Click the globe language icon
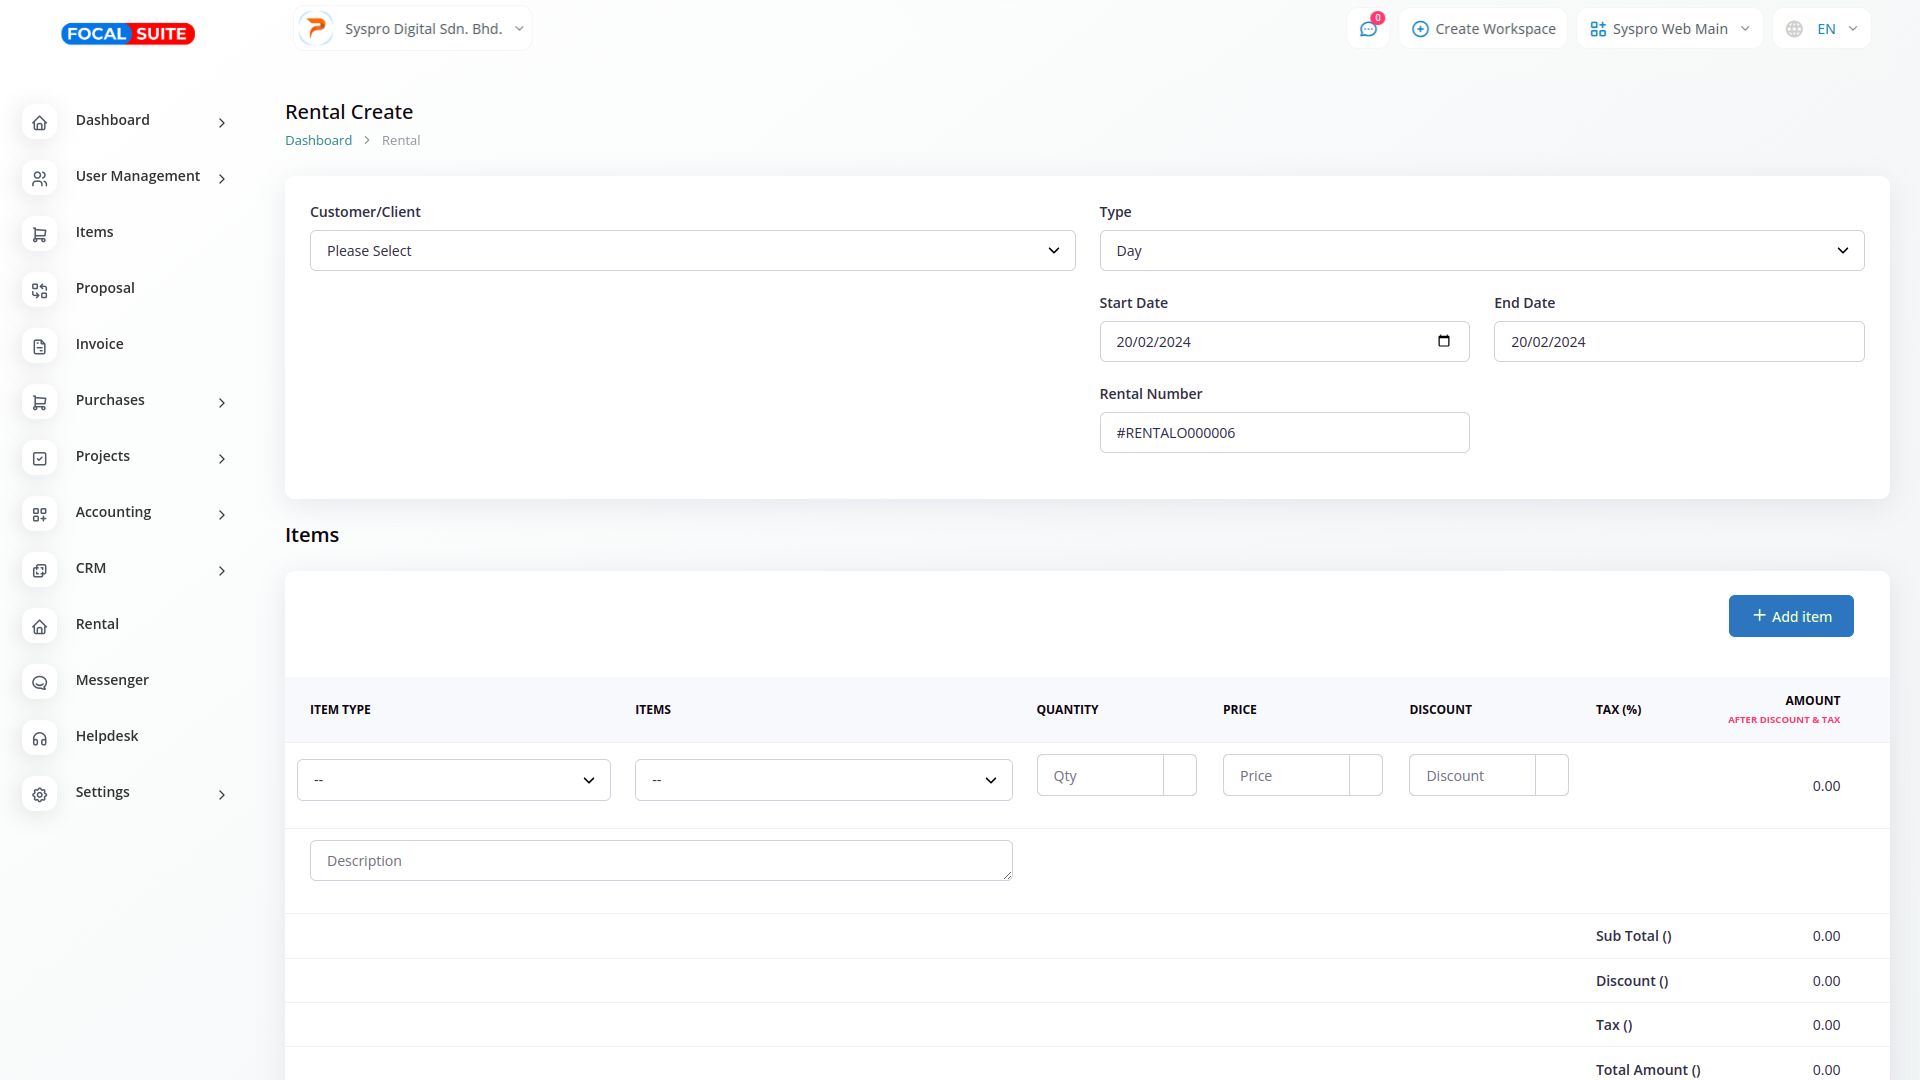The image size is (1920, 1080). tap(1794, 29)
